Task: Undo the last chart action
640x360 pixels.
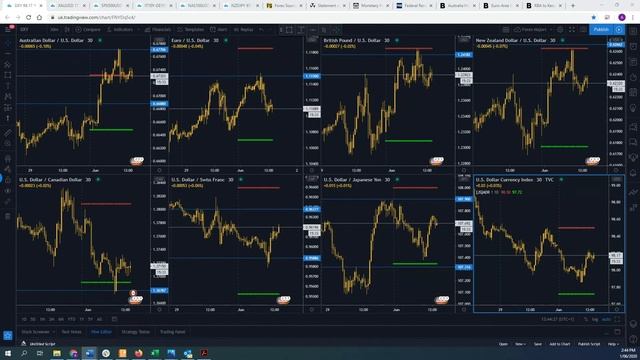Action: point(261,29)
